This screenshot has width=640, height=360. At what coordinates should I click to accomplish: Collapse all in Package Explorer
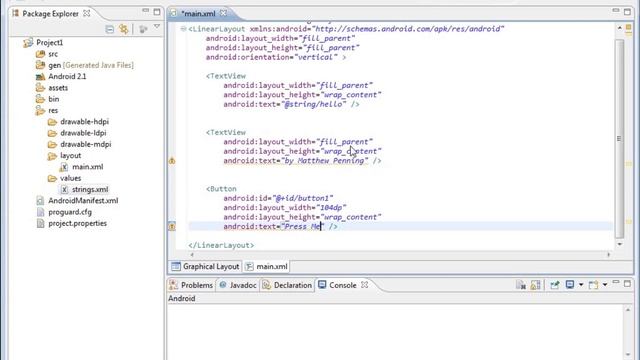109,29
